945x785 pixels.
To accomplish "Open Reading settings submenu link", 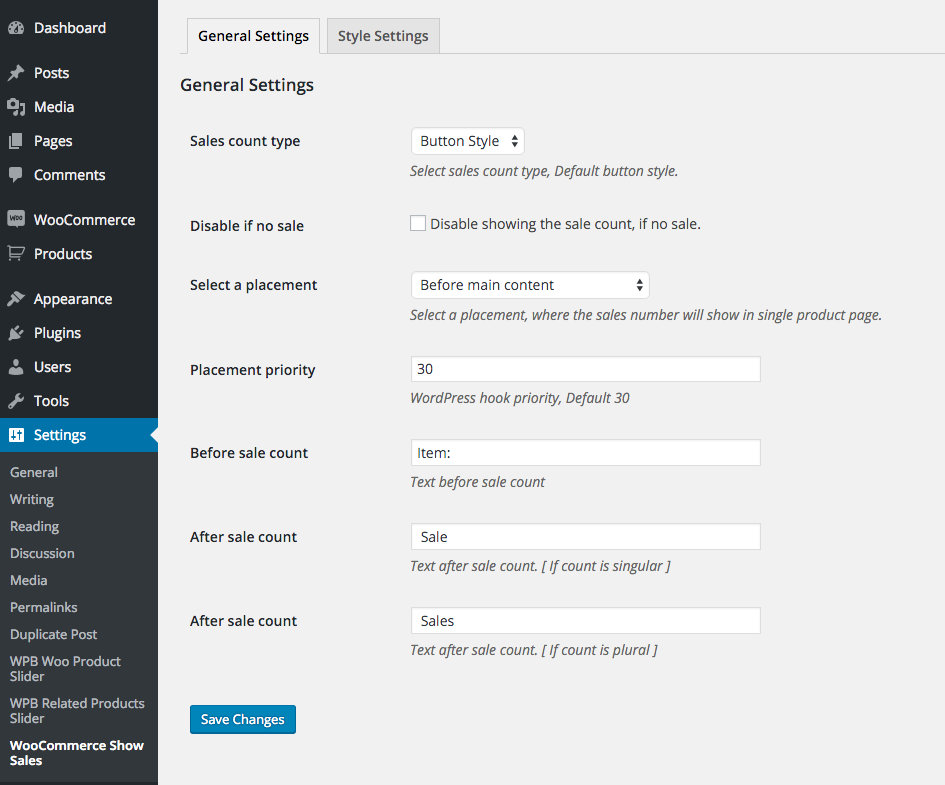I will pos(34,527).
